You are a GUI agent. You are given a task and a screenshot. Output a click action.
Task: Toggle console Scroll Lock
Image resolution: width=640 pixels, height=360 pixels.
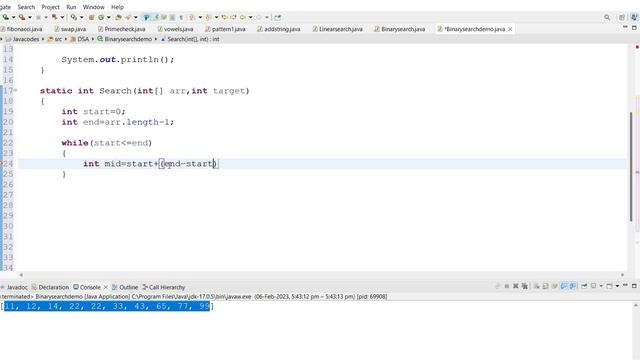pos(545,286)
